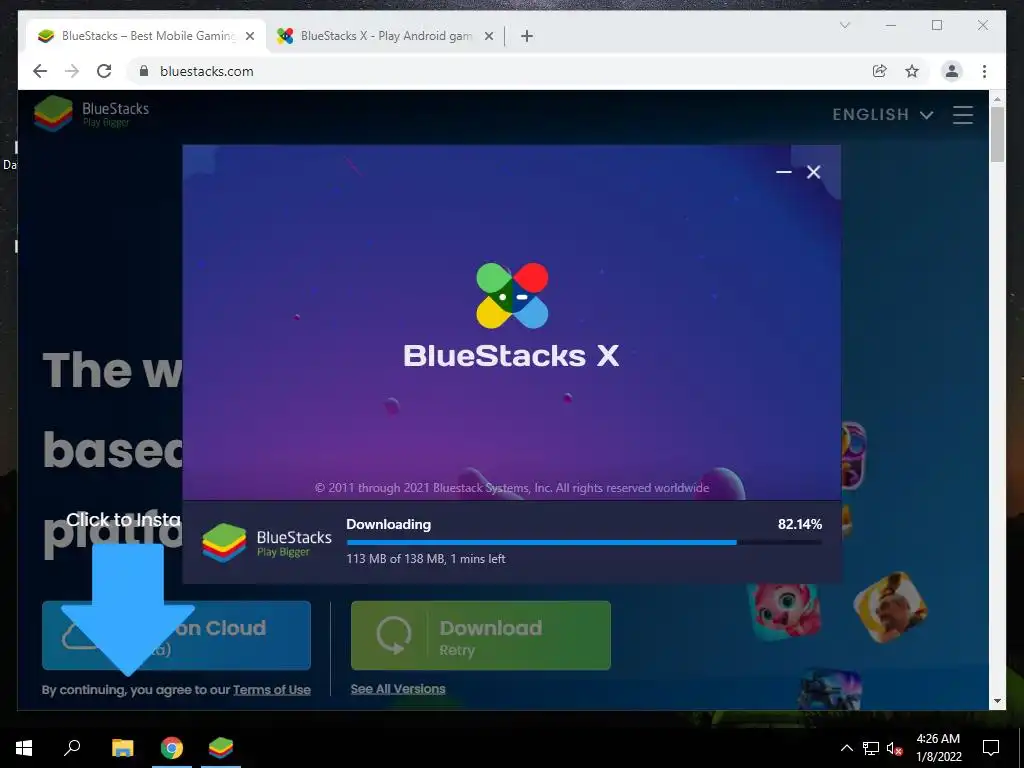Open Chrome's three-dot menu
The image size is (1024, 768).
984,71
